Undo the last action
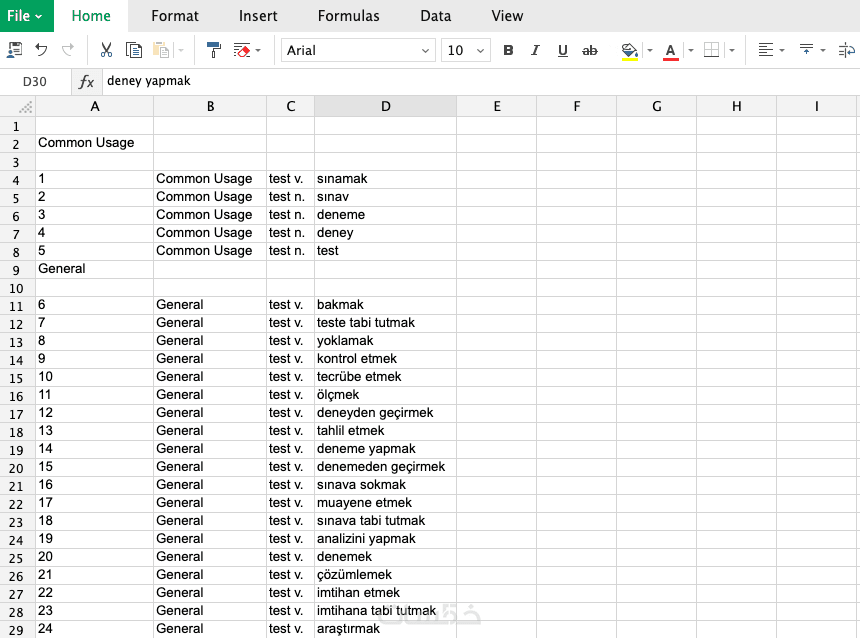The width and height of the screenshot is (860, 638). click(41, 50)
